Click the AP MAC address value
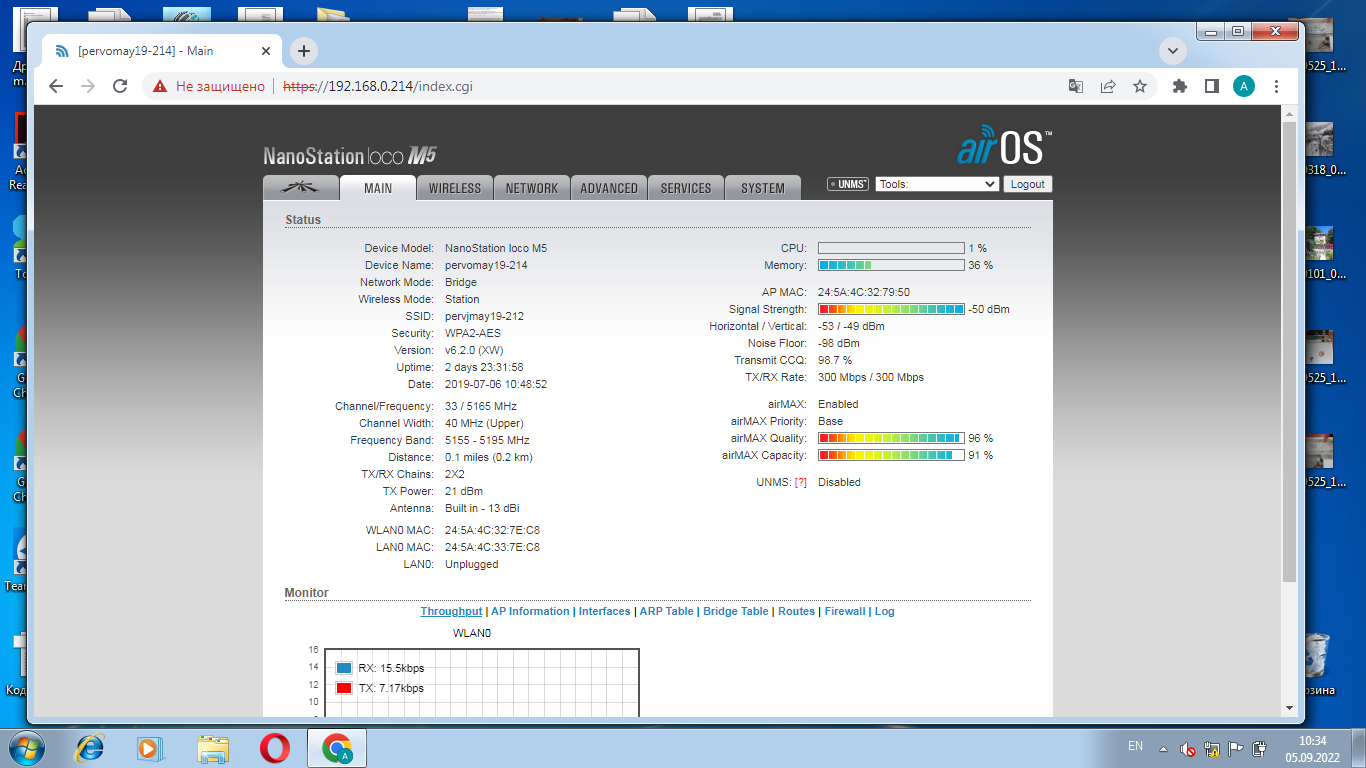 [864, 292]
